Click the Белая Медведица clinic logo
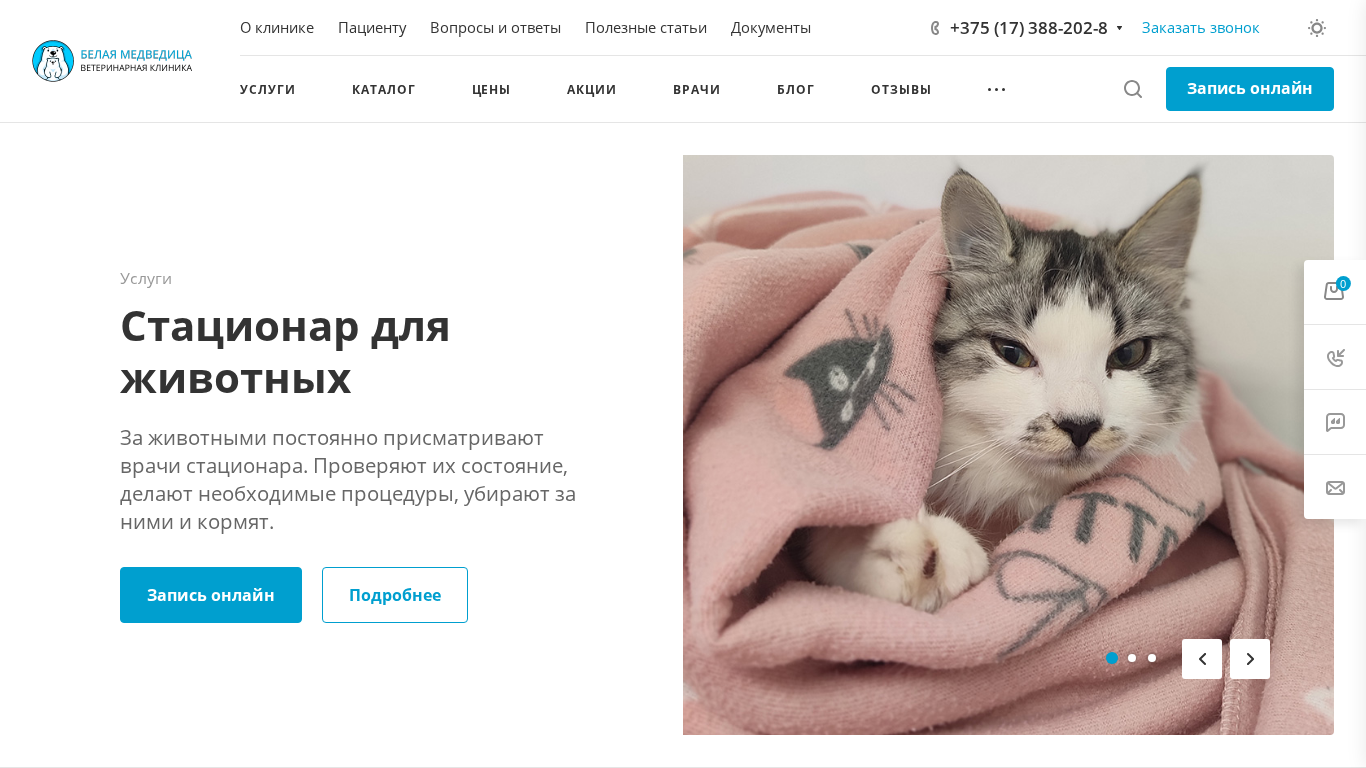Viewport: 1366px width, 768px height. coord(112,61)
